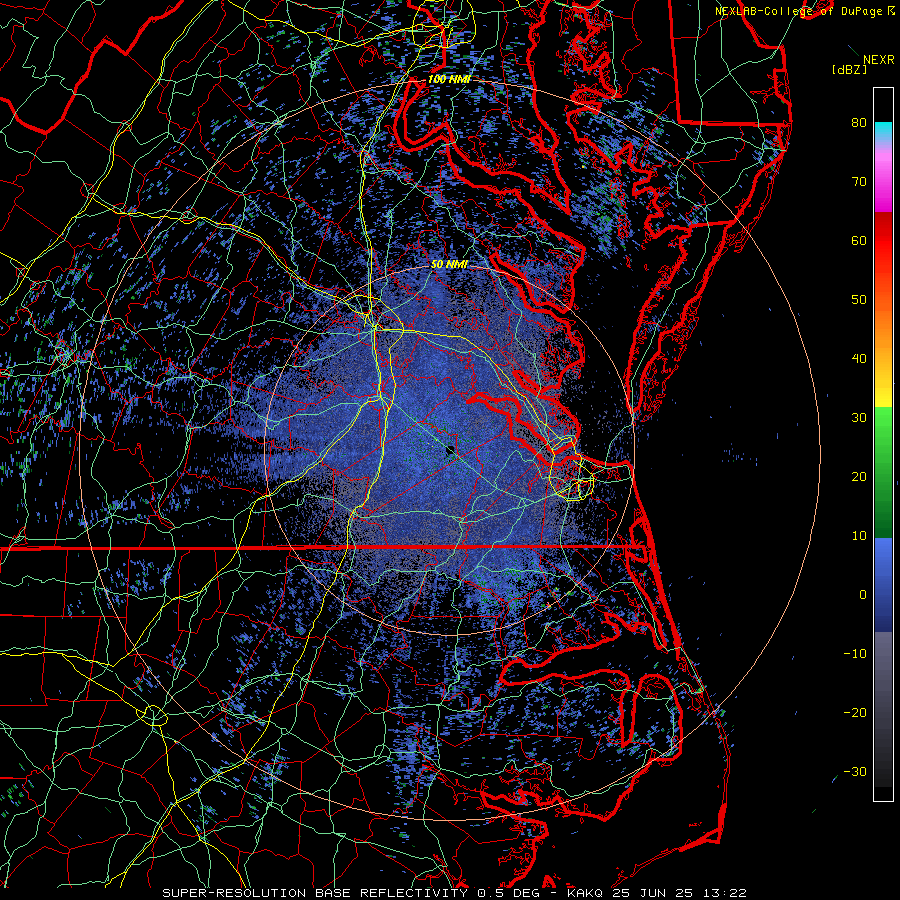This screenshot has width=900, height=900.
Task: Click the 70 value on dBZ scale
Action: tap(859, 181)
